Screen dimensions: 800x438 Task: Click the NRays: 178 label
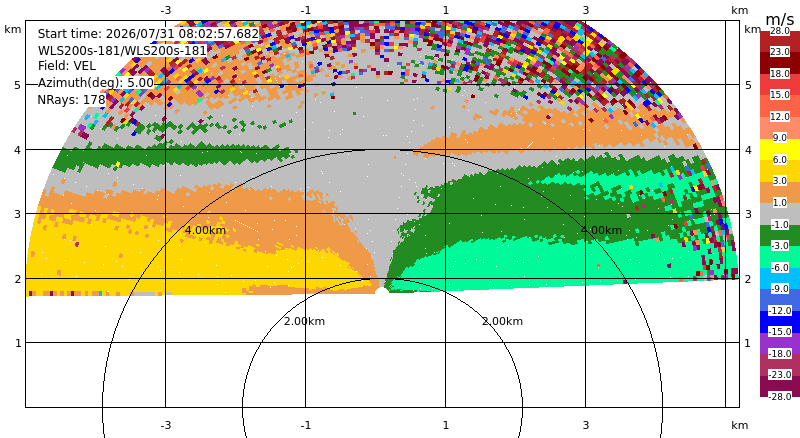(x=71, y=100)
